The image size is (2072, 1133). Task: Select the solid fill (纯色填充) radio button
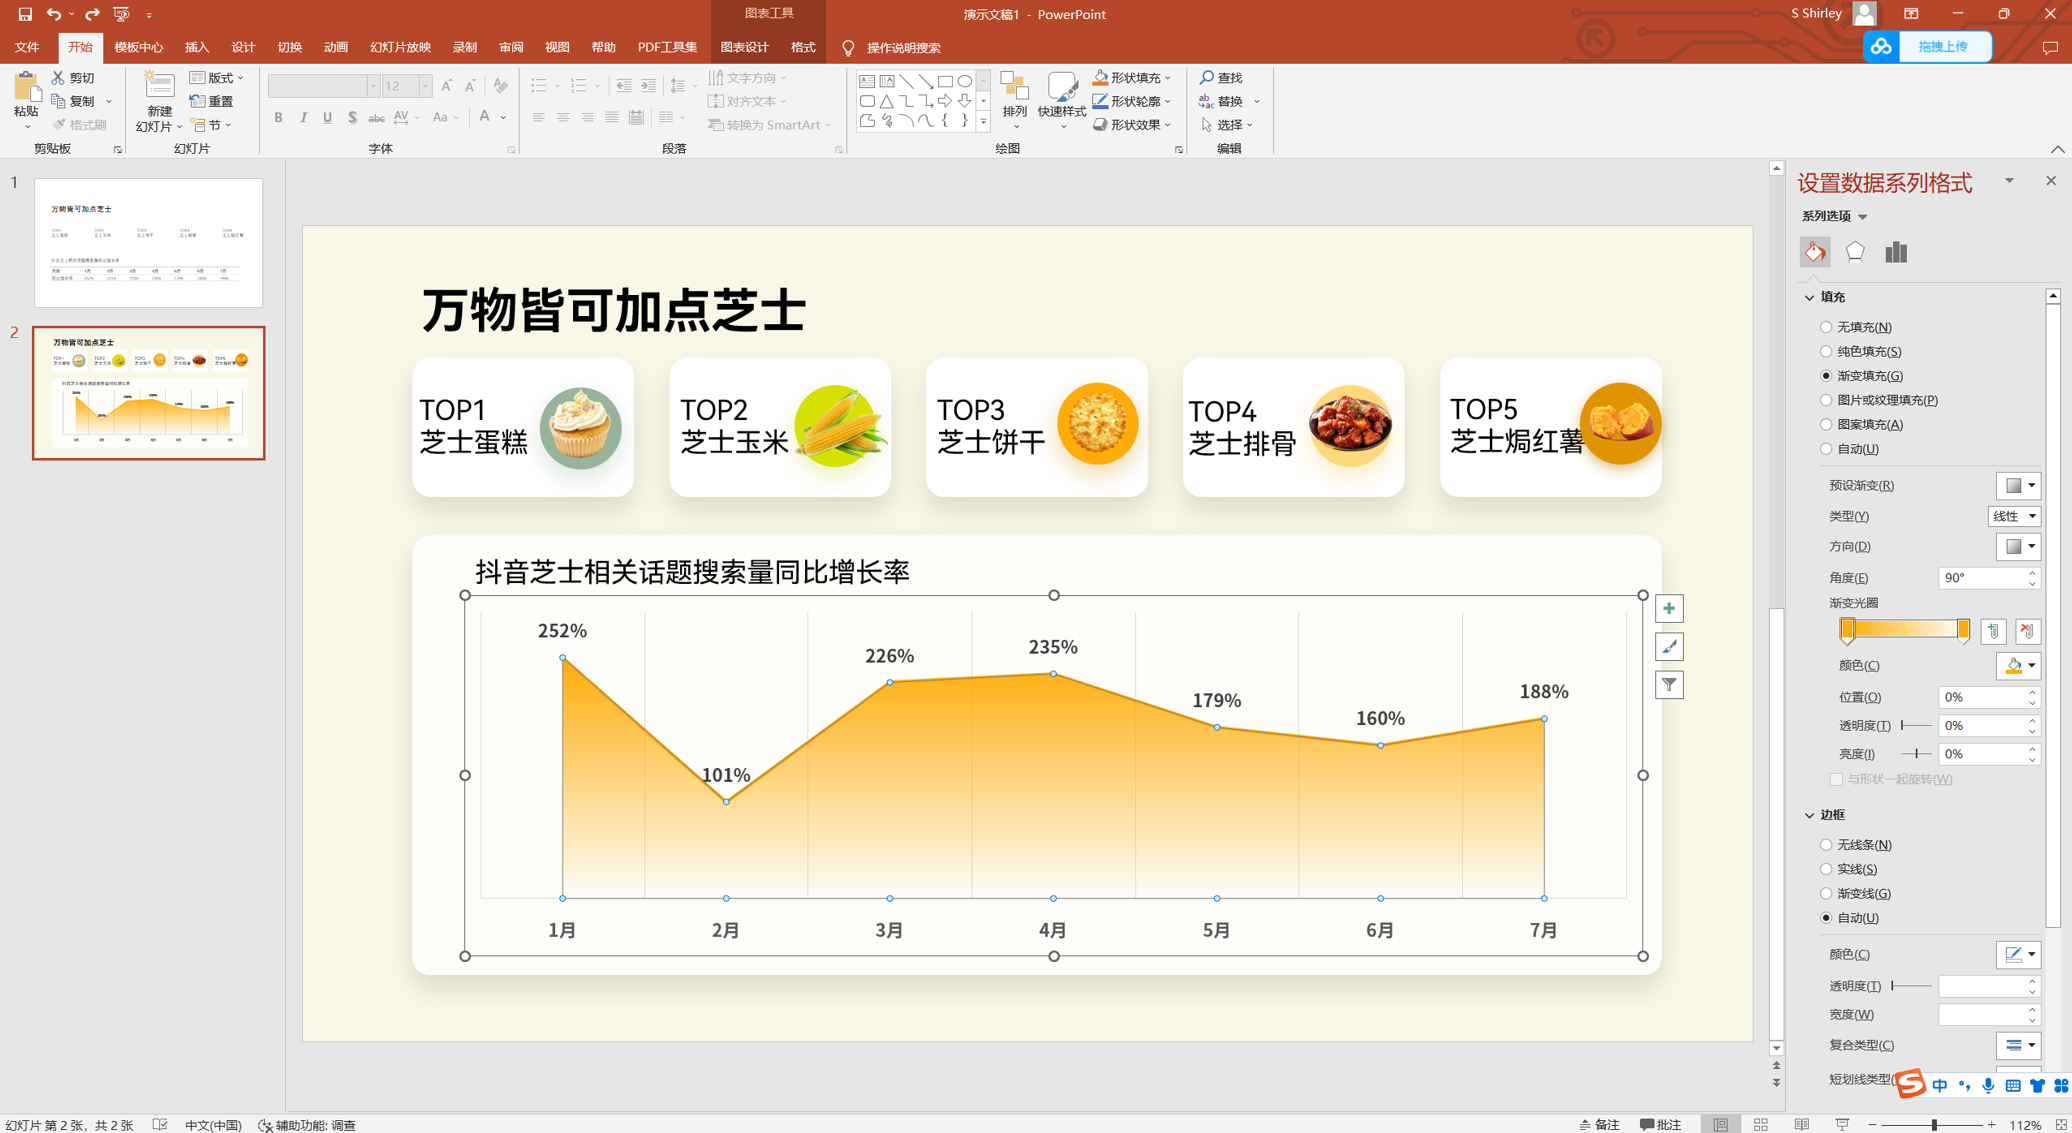1826,352
